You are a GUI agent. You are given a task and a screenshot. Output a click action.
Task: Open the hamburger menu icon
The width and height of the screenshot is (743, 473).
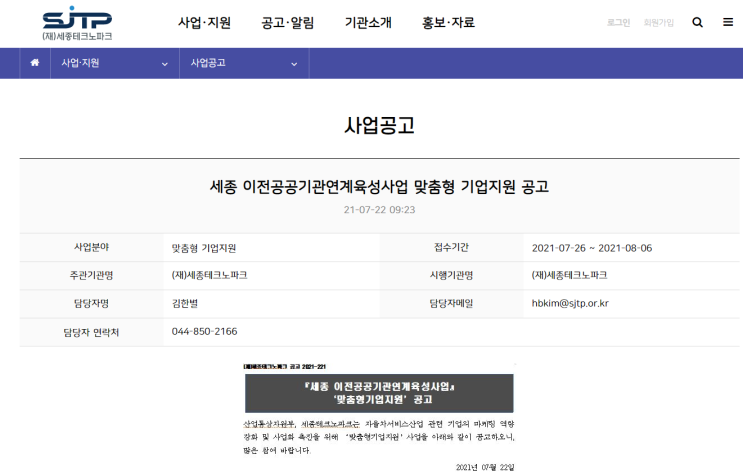[x=728, y=22]
